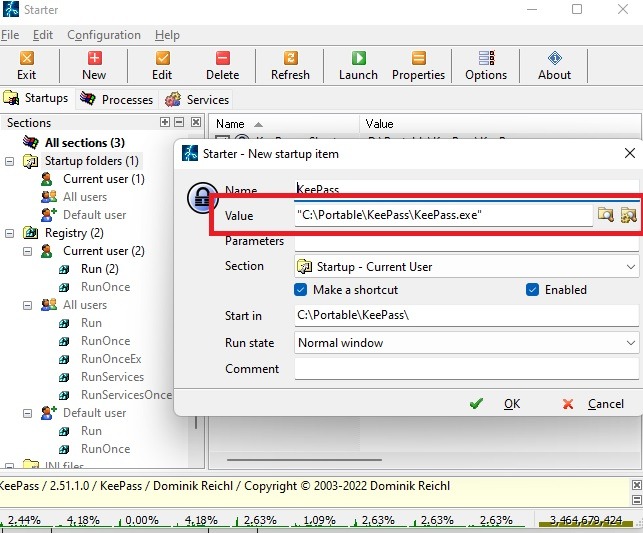Image resolution: width=643 pixels, height=533 pixels.
Task: Click the New toolbar icon
Action: click(x=94, y=66)
